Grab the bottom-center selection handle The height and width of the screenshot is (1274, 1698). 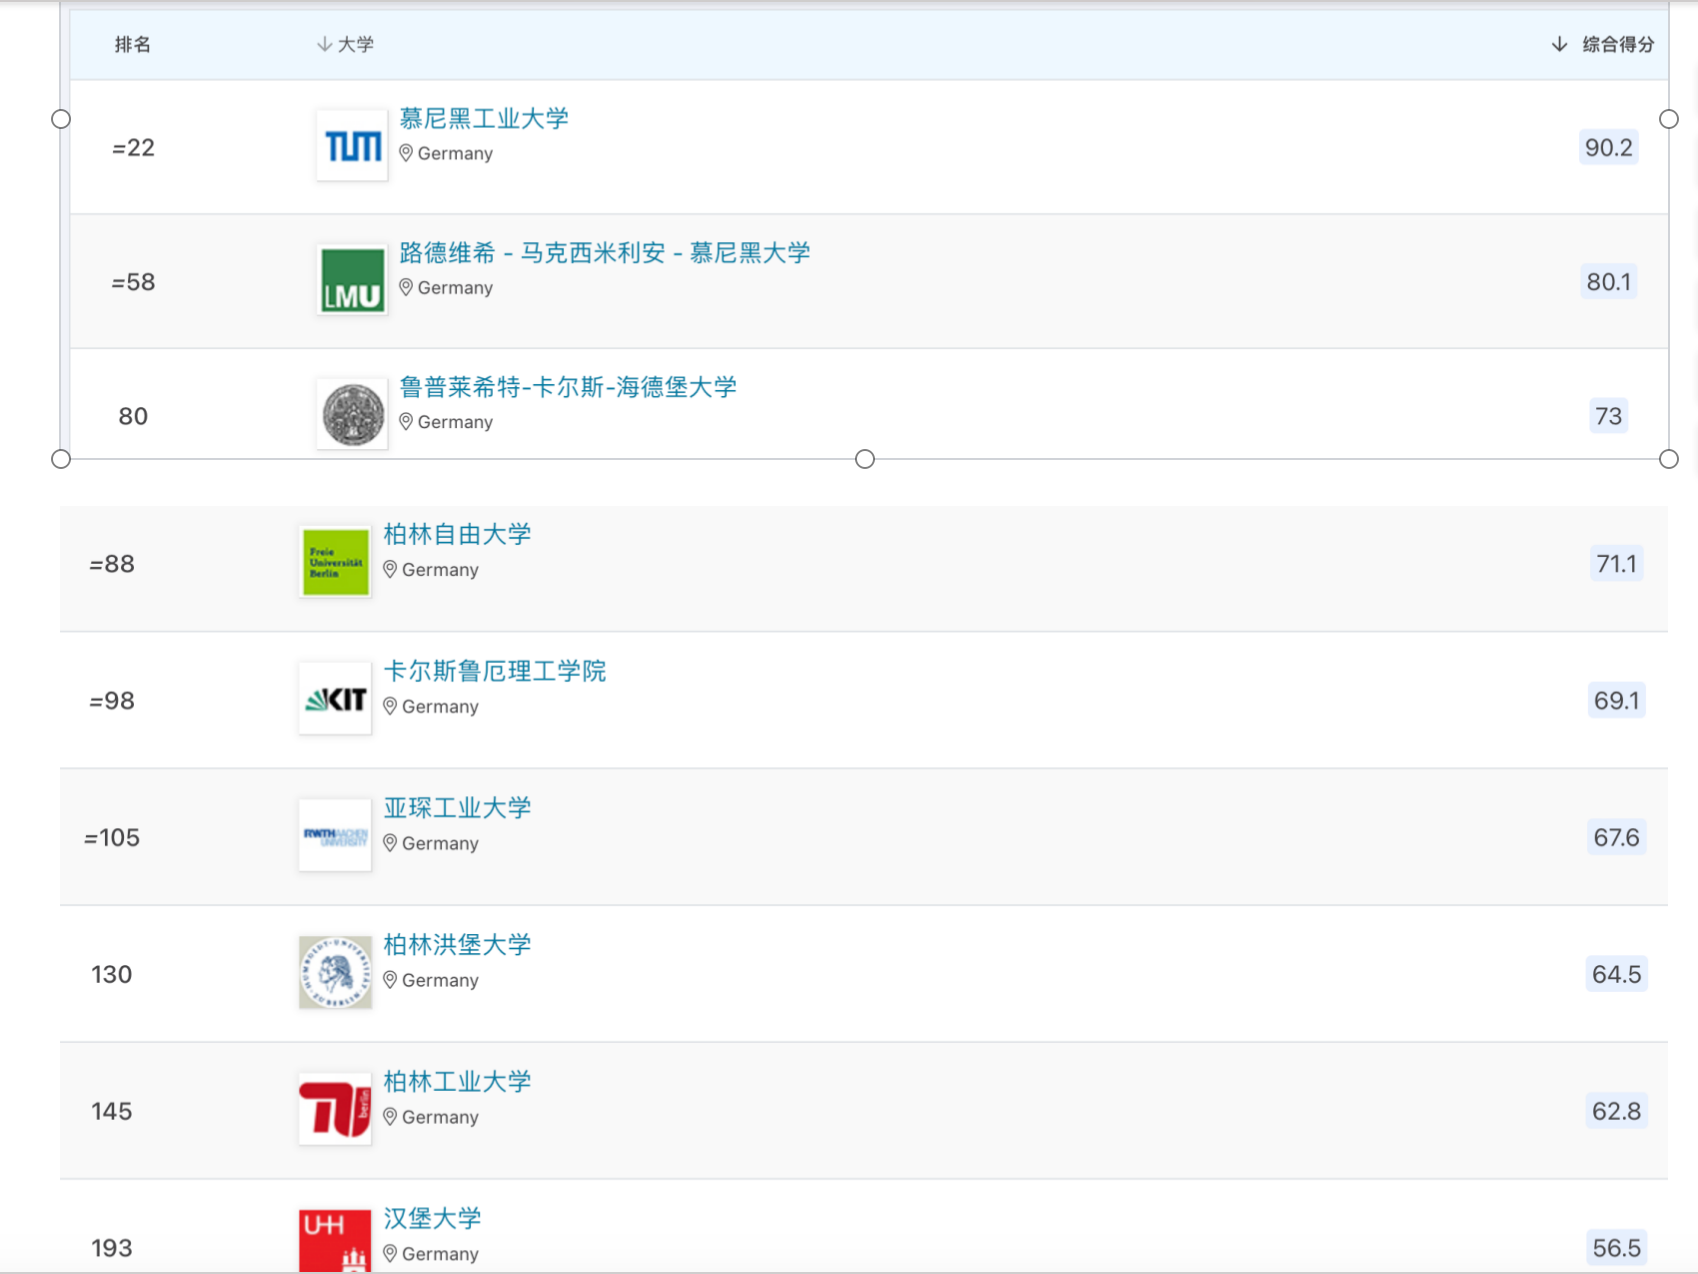[865, 459]
